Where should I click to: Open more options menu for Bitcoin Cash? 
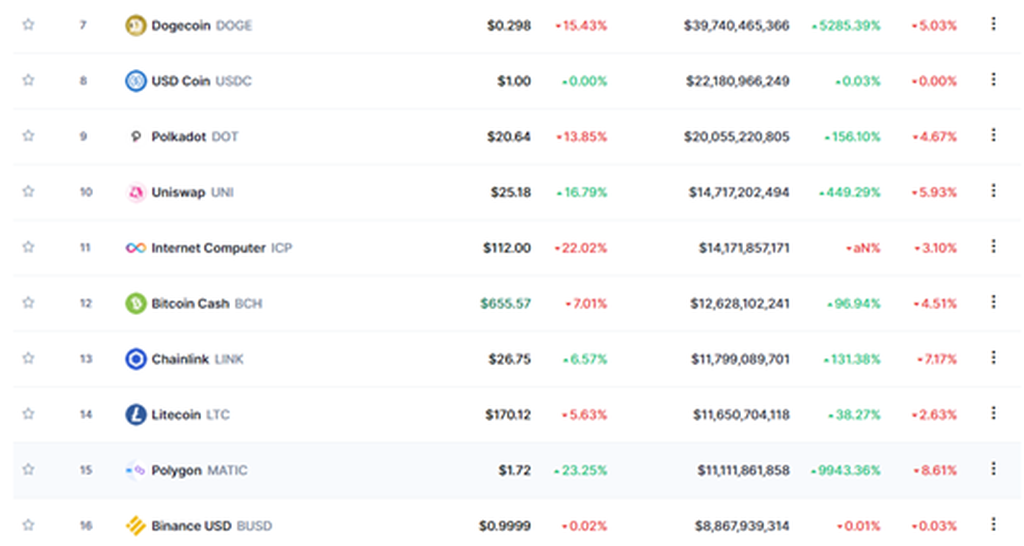tap(993, 302)
